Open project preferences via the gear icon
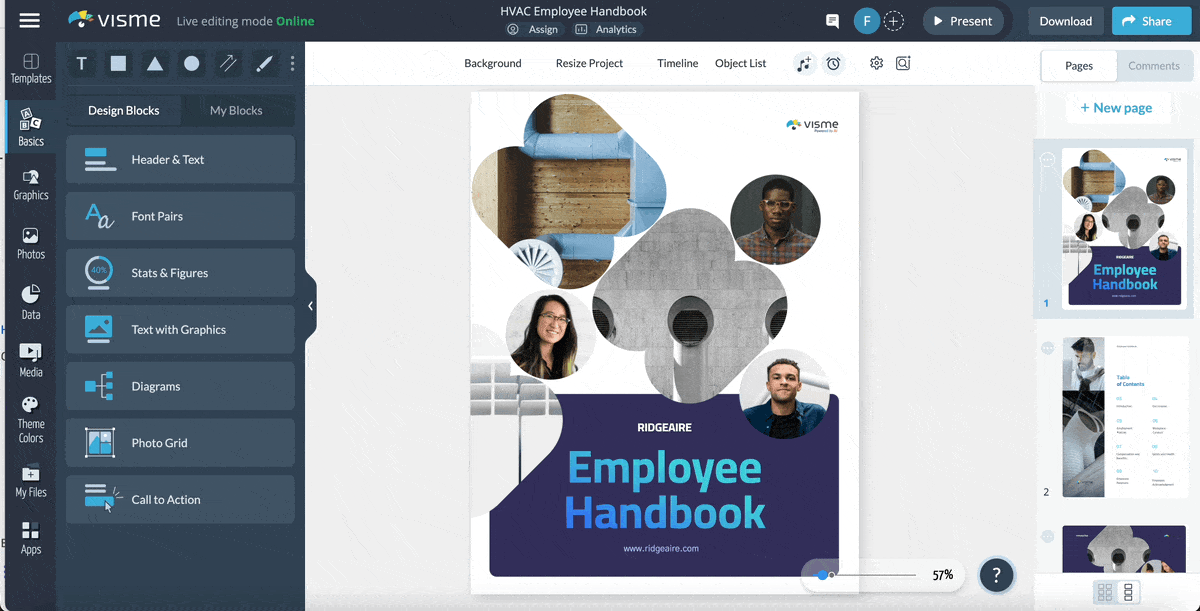 876,63
